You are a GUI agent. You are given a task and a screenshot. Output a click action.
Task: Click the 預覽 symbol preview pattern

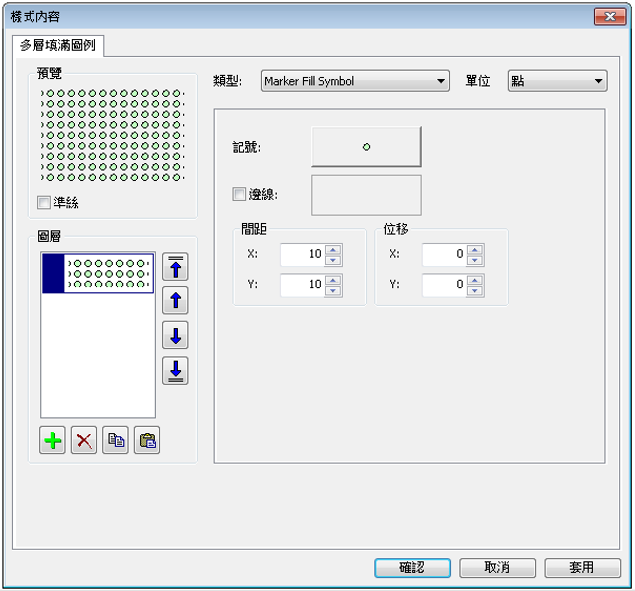[112, 135]
